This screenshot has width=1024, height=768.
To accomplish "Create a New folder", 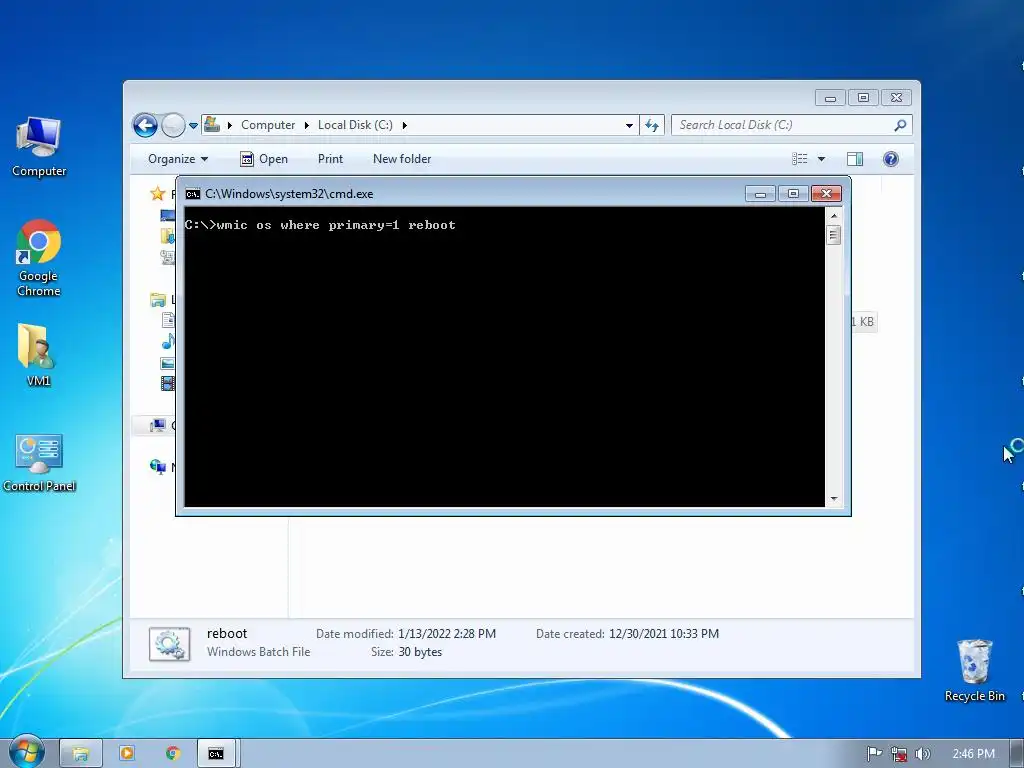I will [x=402, y=159].
